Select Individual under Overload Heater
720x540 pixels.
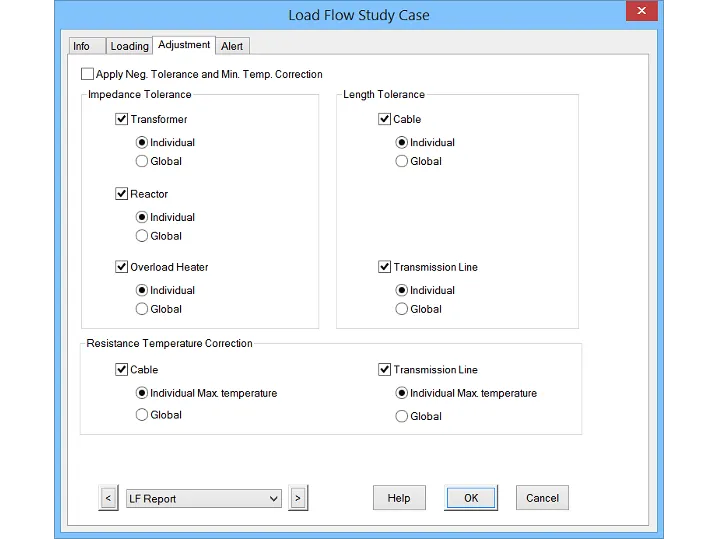tap(142, 290)
